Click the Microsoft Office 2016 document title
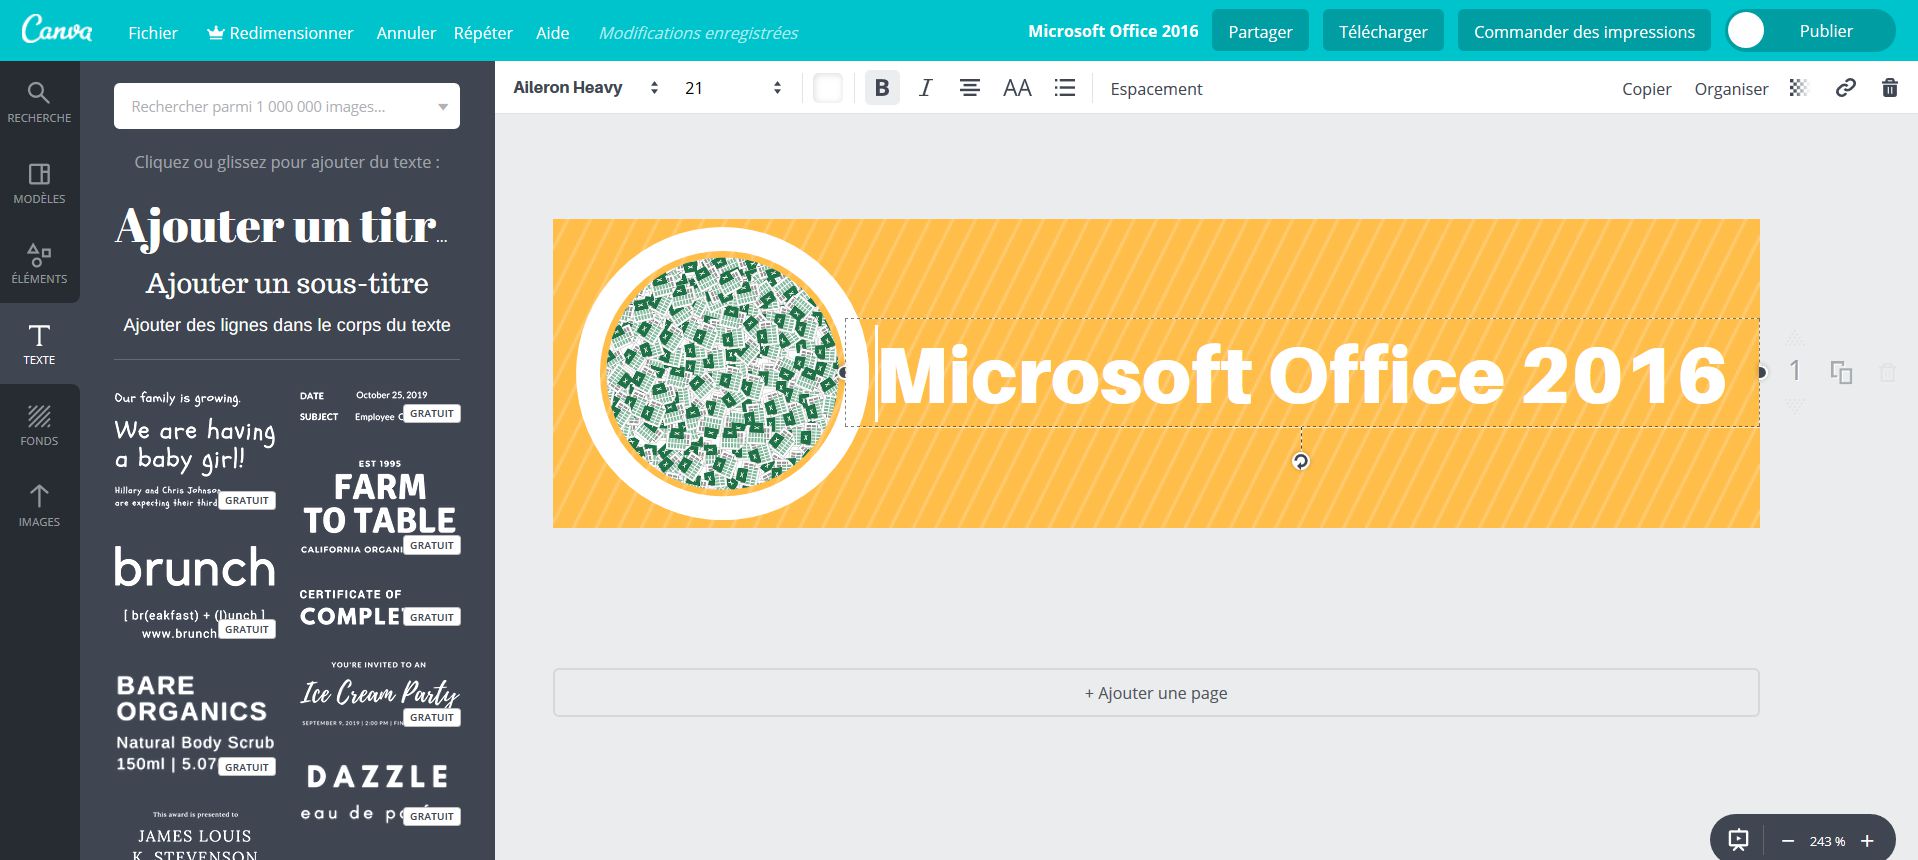 (x=1113, y=31)
